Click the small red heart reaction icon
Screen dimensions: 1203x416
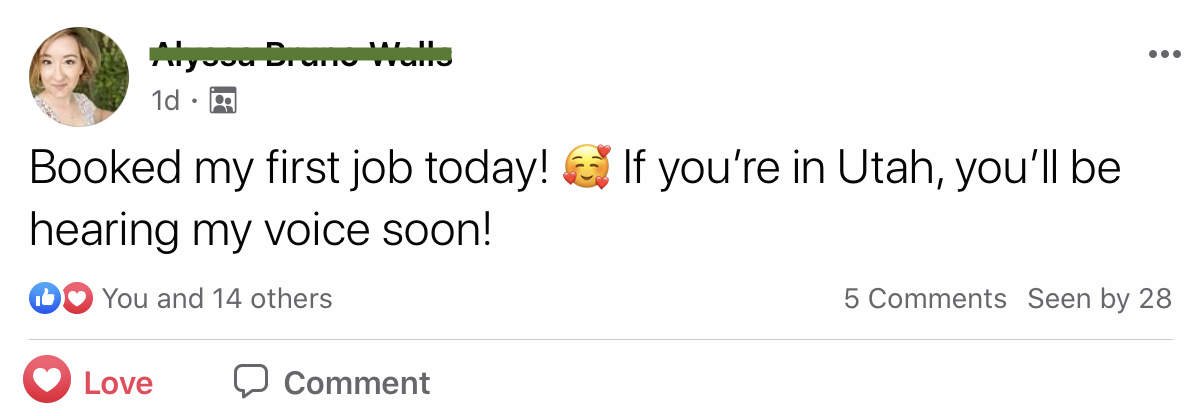(x=77, y=297)
